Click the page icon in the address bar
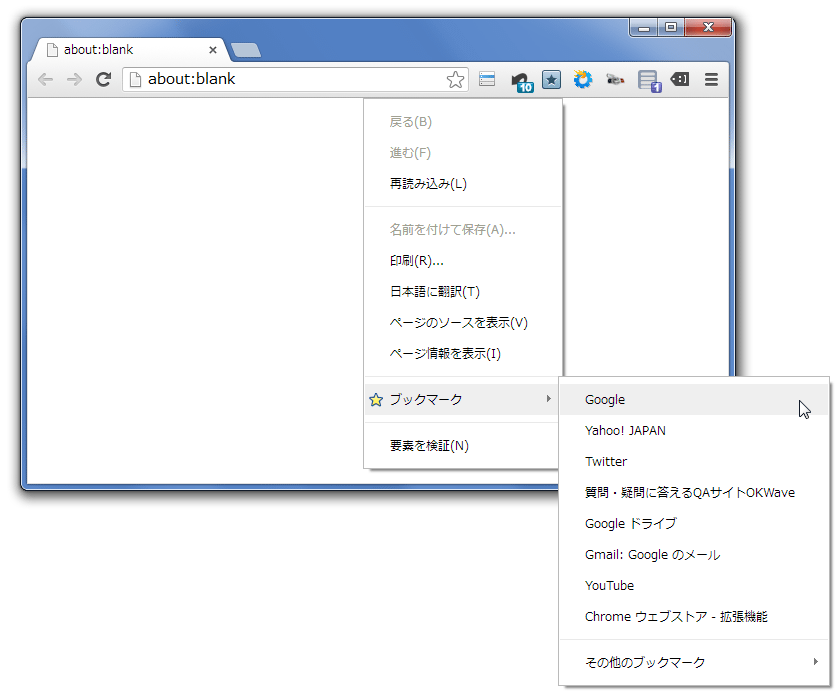This screenshot has height=696, width=839. (x=136, y=80)
